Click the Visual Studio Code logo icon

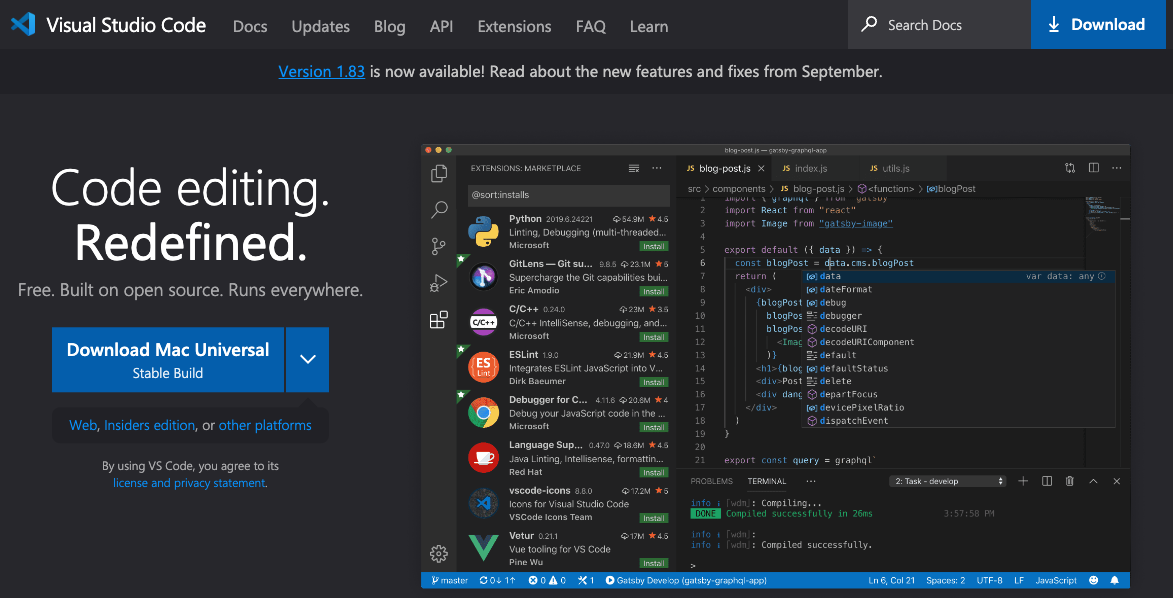pos(23,25)
